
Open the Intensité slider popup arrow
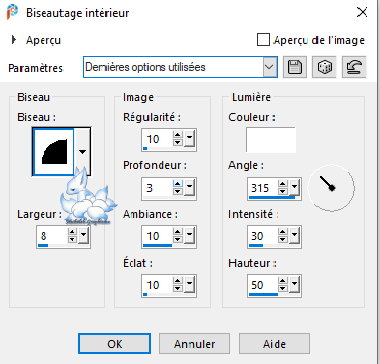294,236
